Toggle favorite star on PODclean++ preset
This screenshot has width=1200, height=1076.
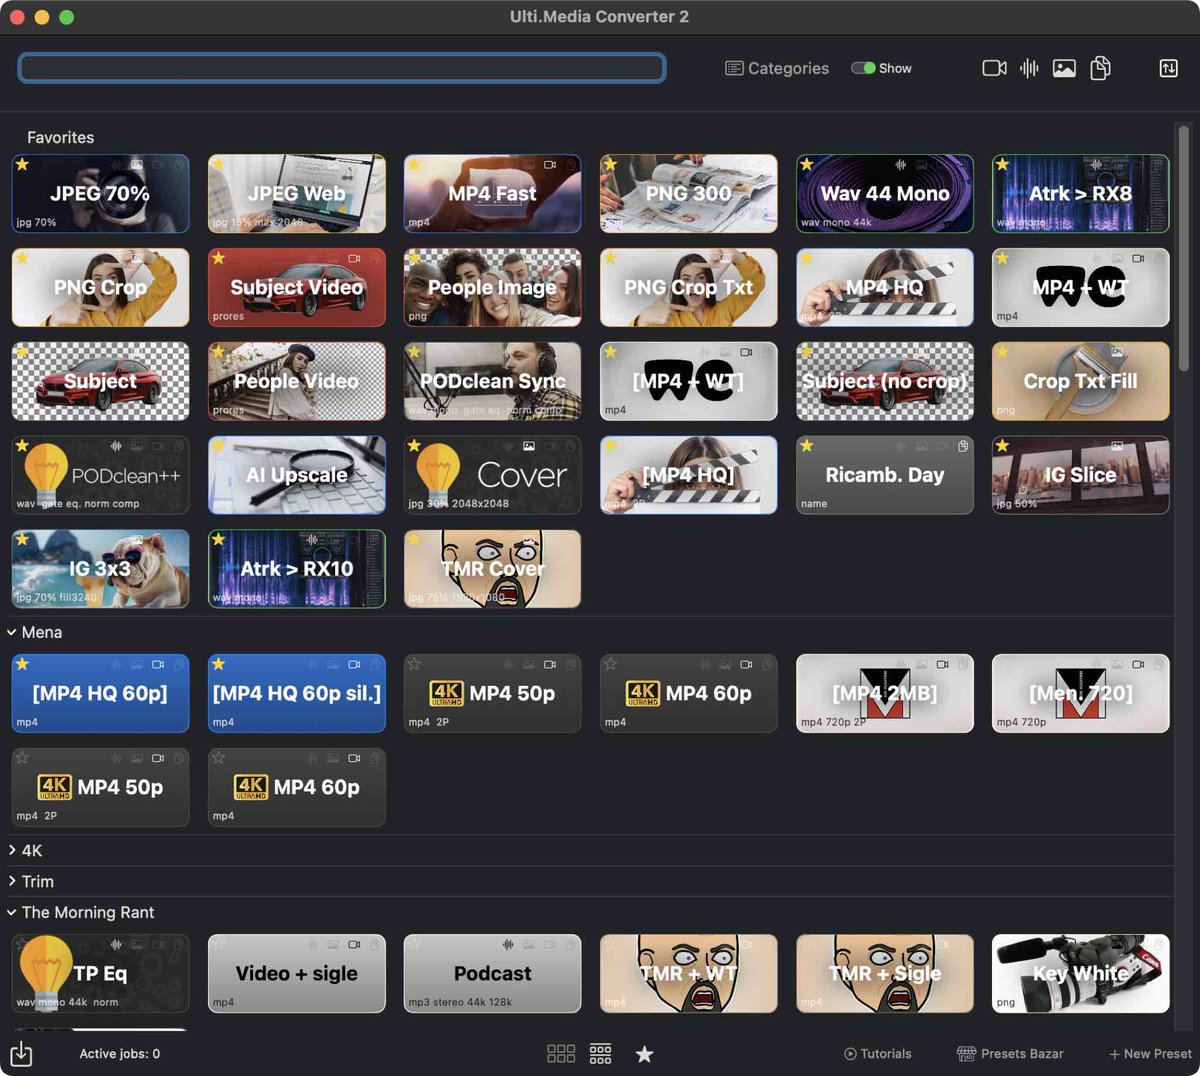pyautogui.click(x=23, y=446)
